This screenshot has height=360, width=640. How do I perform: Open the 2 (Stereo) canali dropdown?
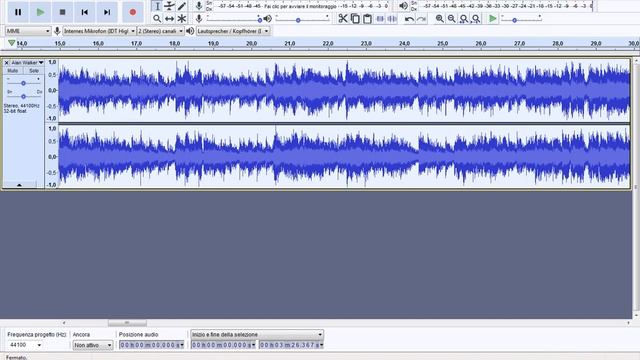point(160,31)
